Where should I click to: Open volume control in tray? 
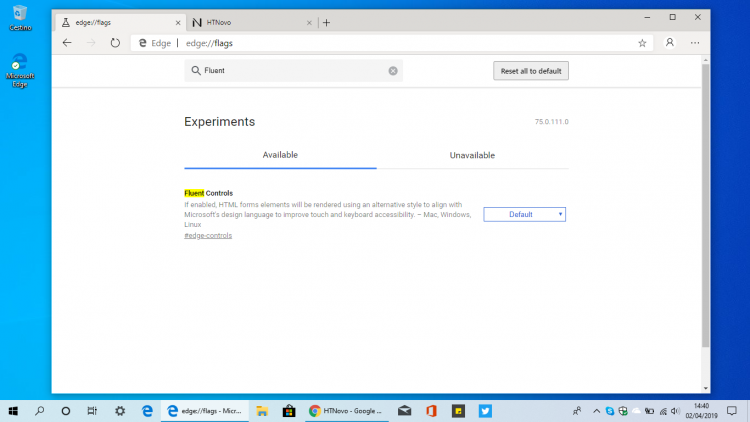[x=675, y=411]
